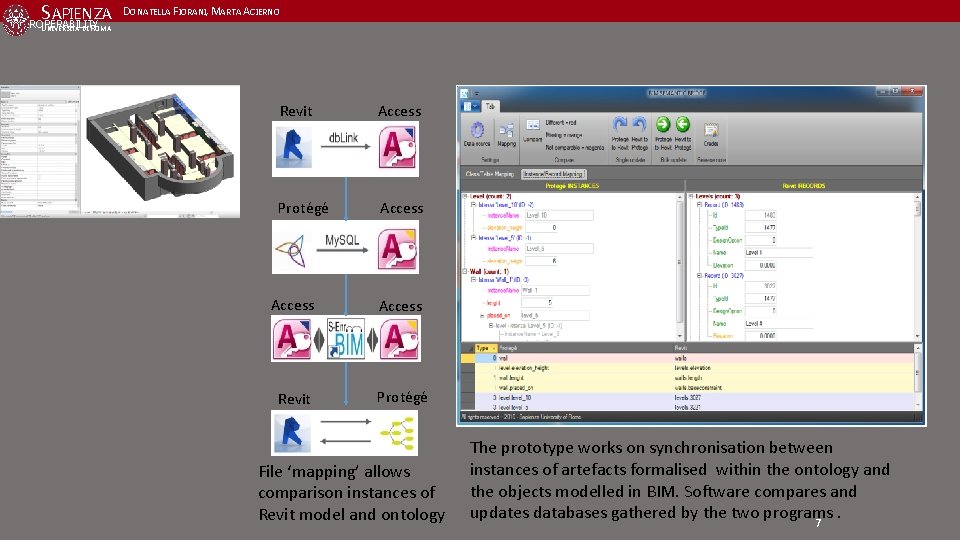Click the Name field under Record 1483
The height and width of the screenshot is (540, 960).
click(x=778, y=252)
